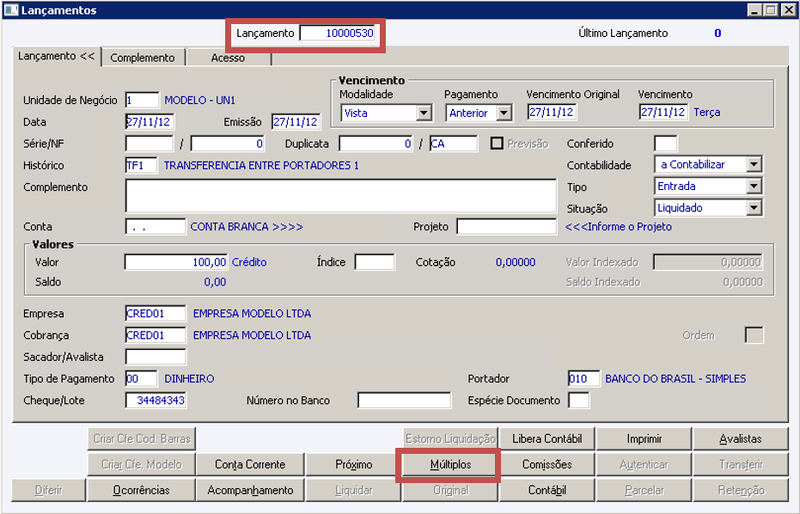Click the Portador code field 010
Image resolution: width=800 pixels, height=514 pixels.
click(x=584, y=379)
